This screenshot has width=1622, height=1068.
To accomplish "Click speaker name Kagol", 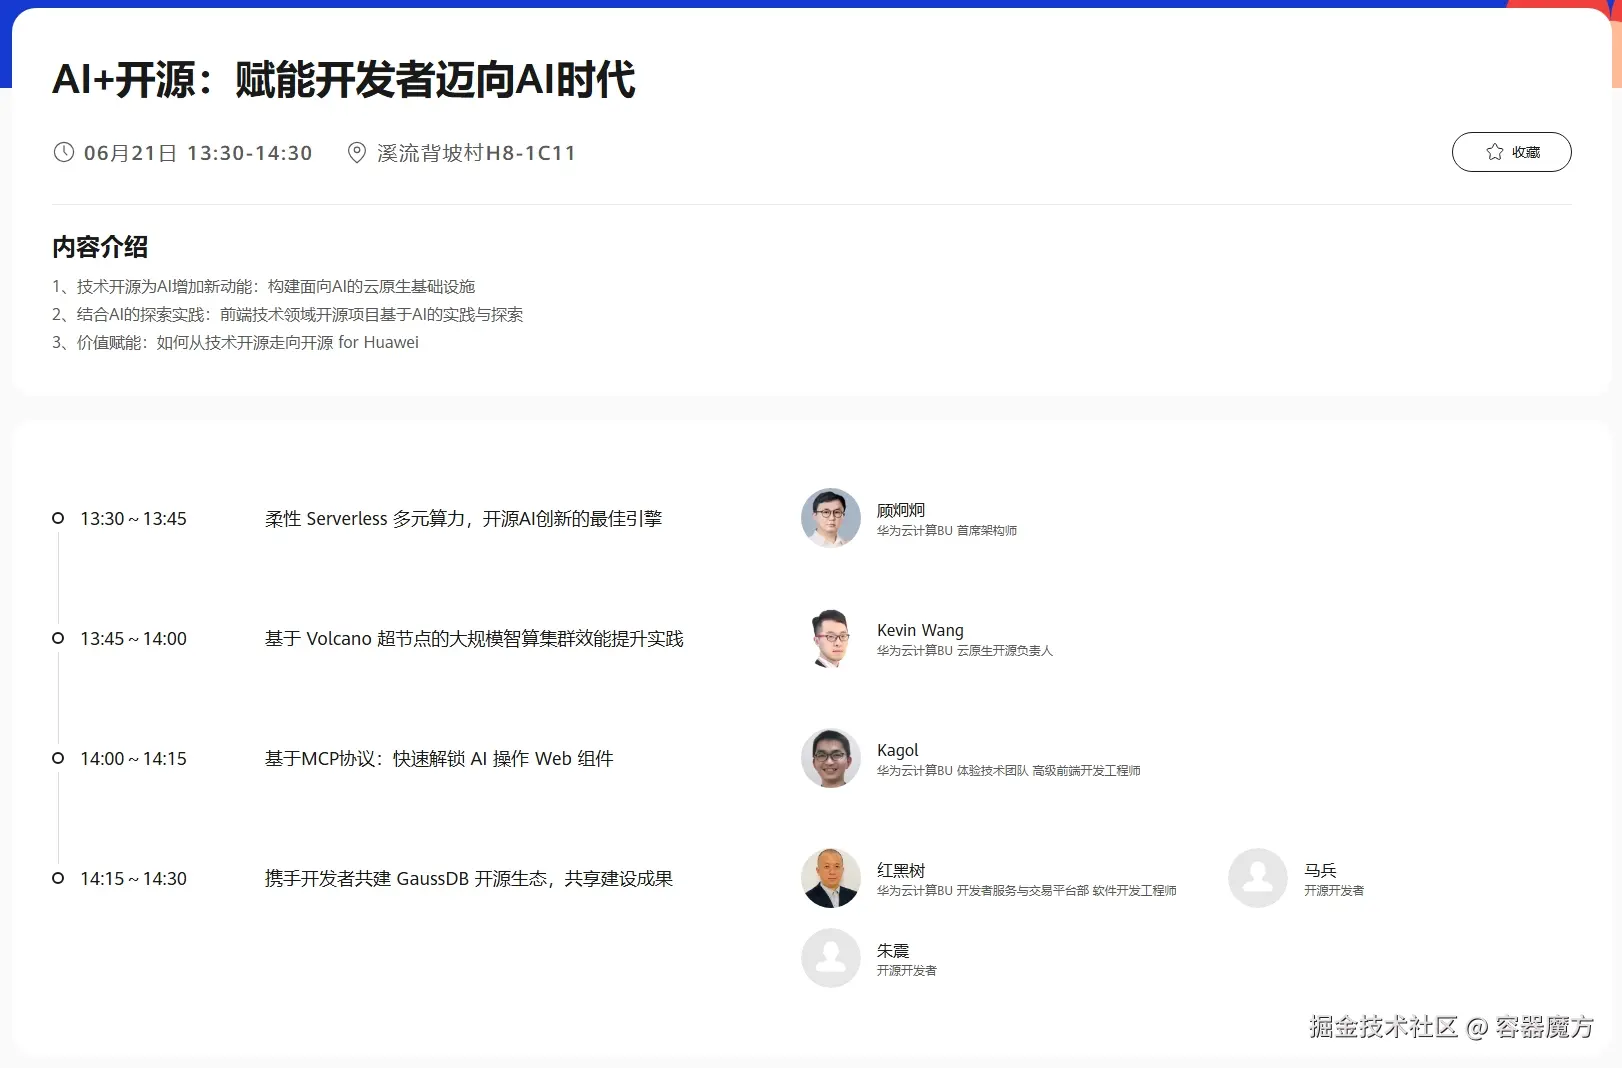I will click(898, 750).
